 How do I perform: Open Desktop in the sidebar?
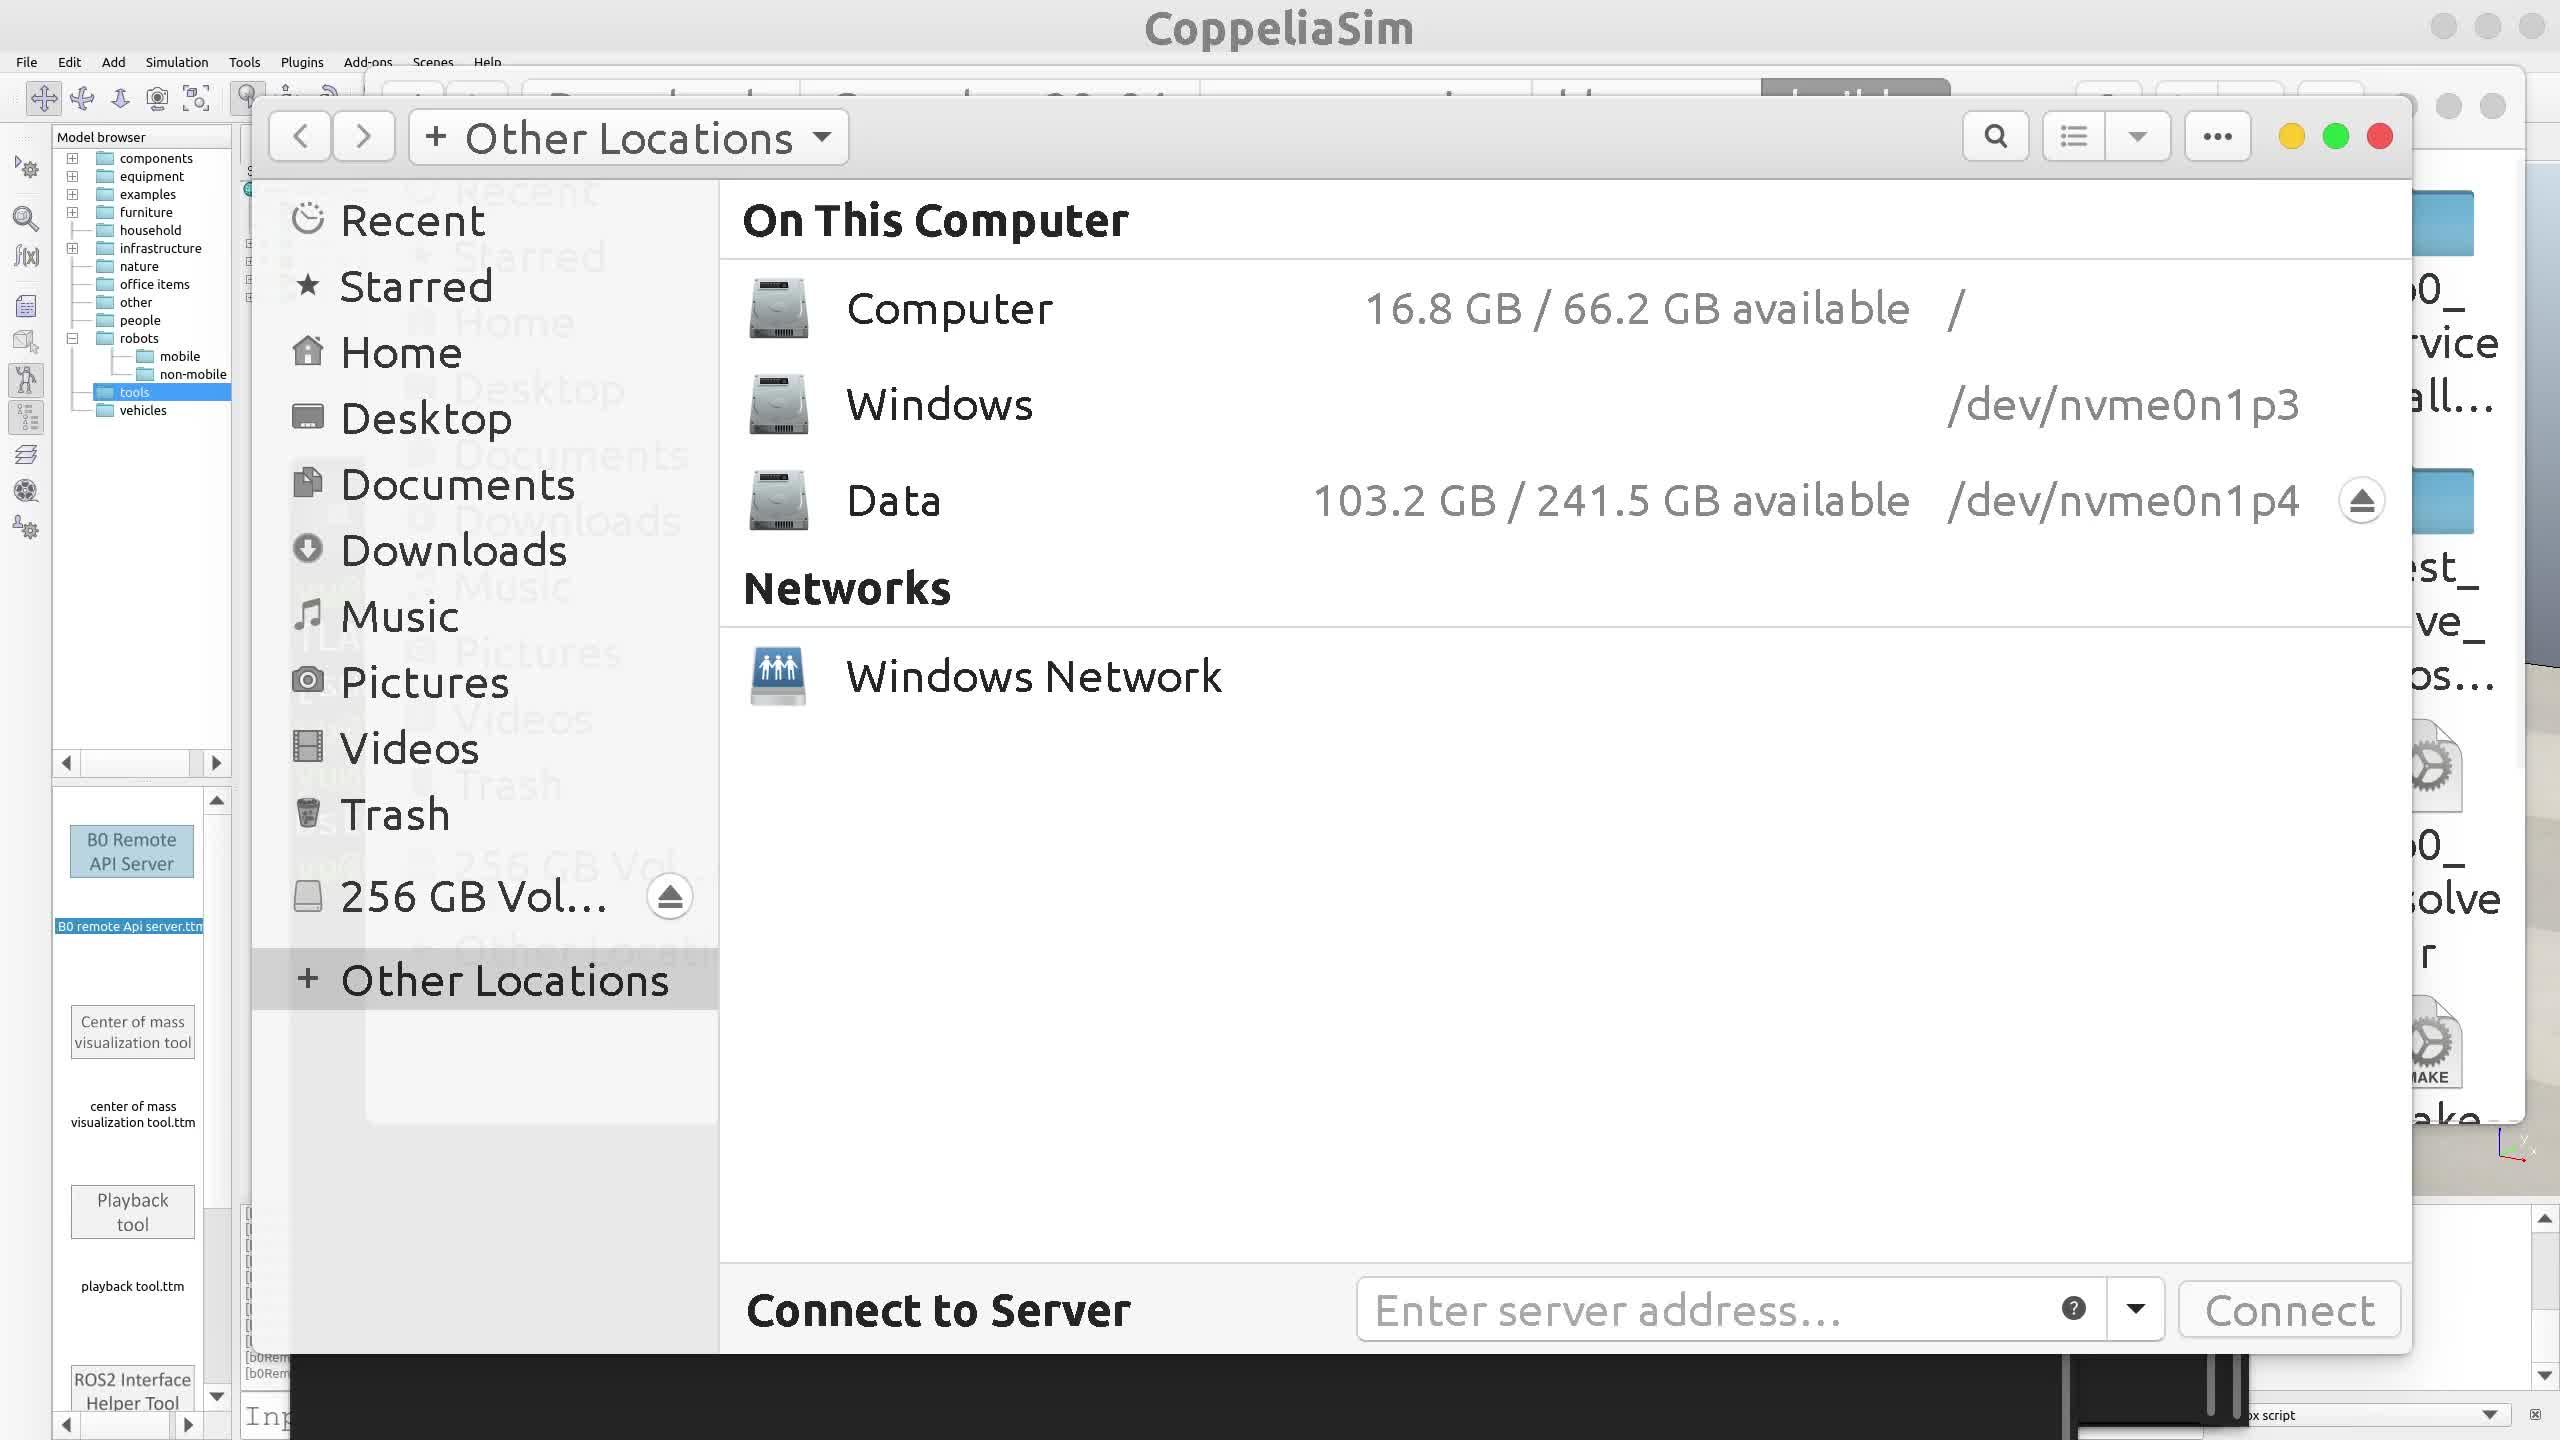[x=485, y=418]
